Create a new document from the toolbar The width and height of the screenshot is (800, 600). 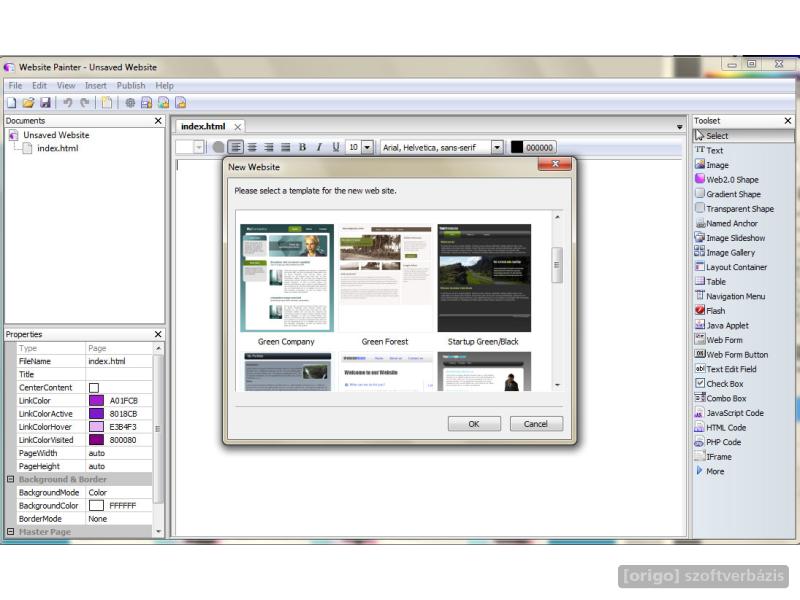pyautogui.click(x=12, y=103)
